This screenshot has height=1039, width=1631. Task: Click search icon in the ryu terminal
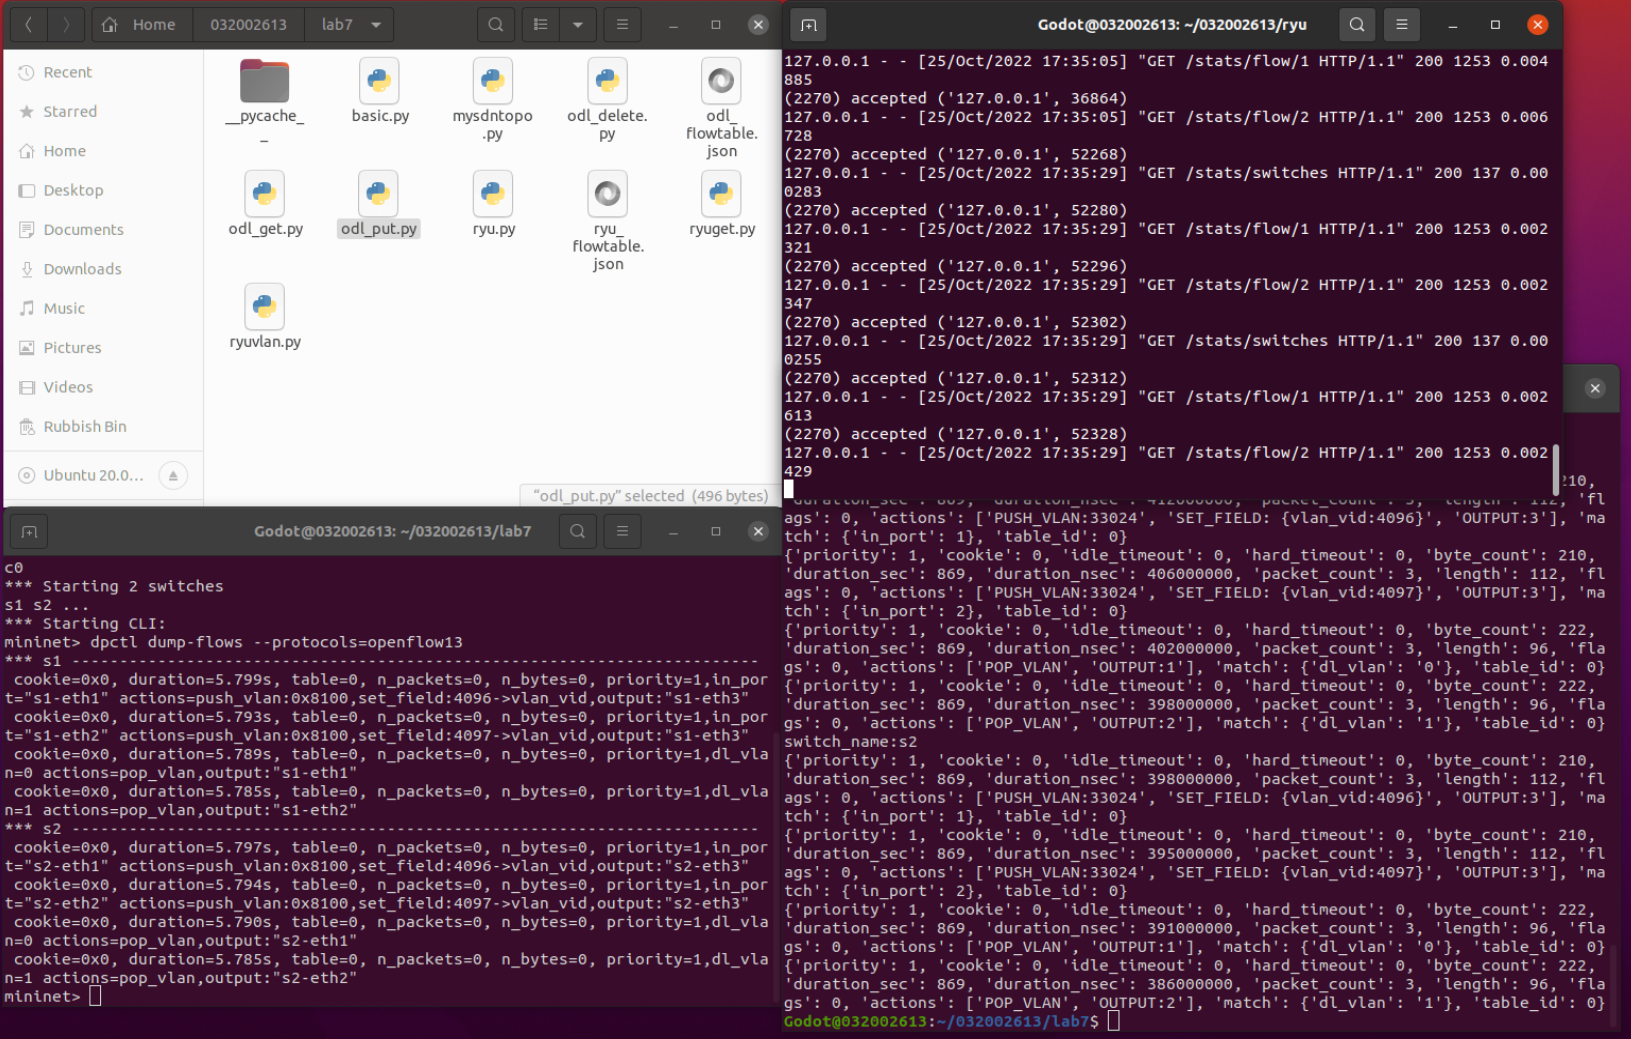pos(1357,25)
